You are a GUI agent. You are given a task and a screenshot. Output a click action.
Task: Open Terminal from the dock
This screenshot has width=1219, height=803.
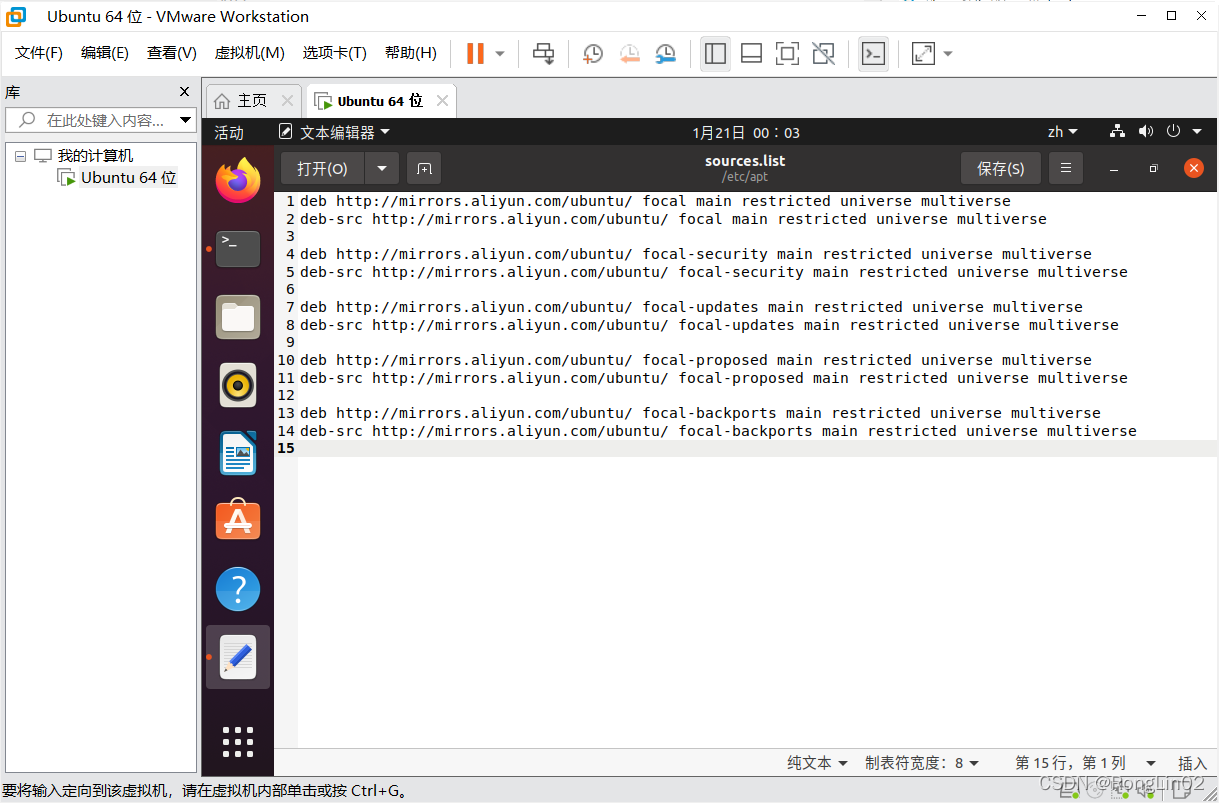[x=238, y=248]
